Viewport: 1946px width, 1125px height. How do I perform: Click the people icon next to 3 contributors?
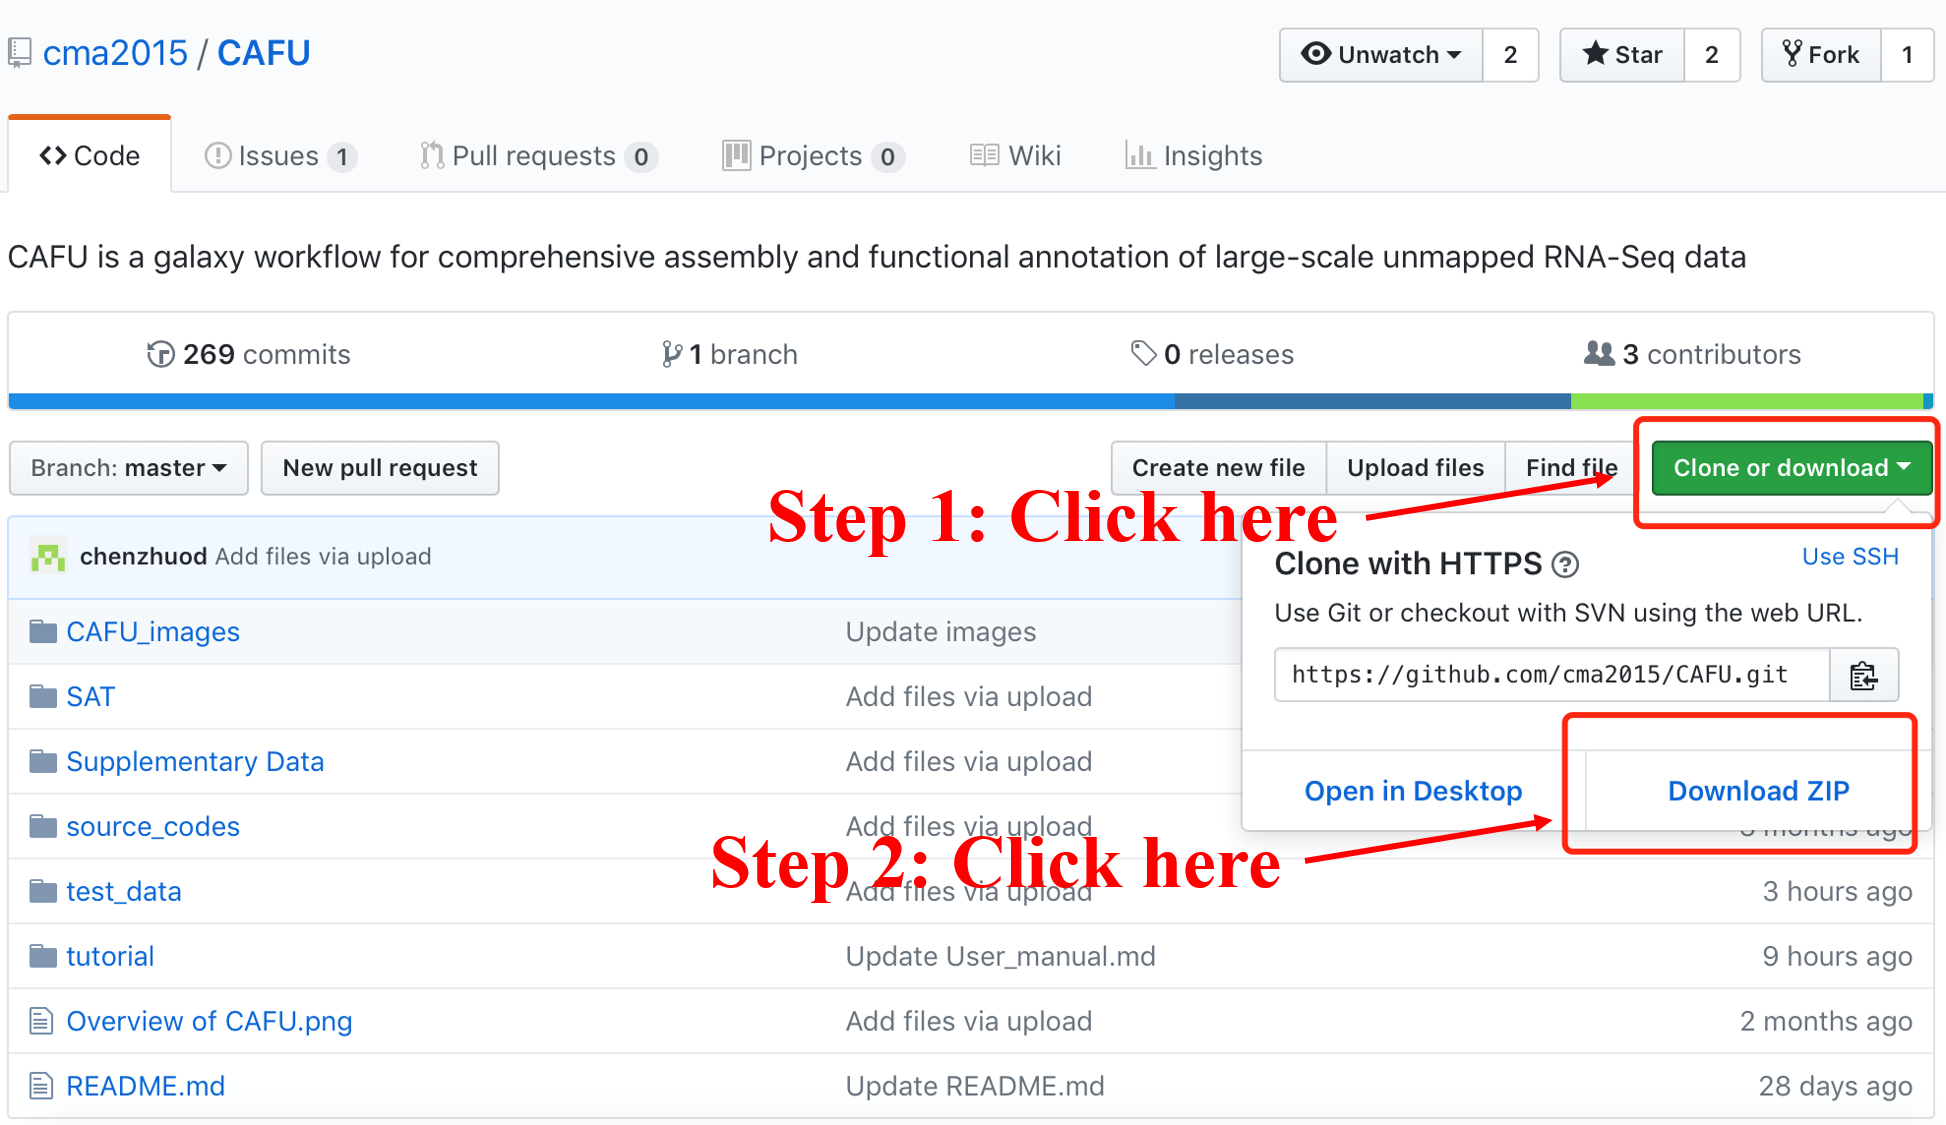coord(1599,353)
